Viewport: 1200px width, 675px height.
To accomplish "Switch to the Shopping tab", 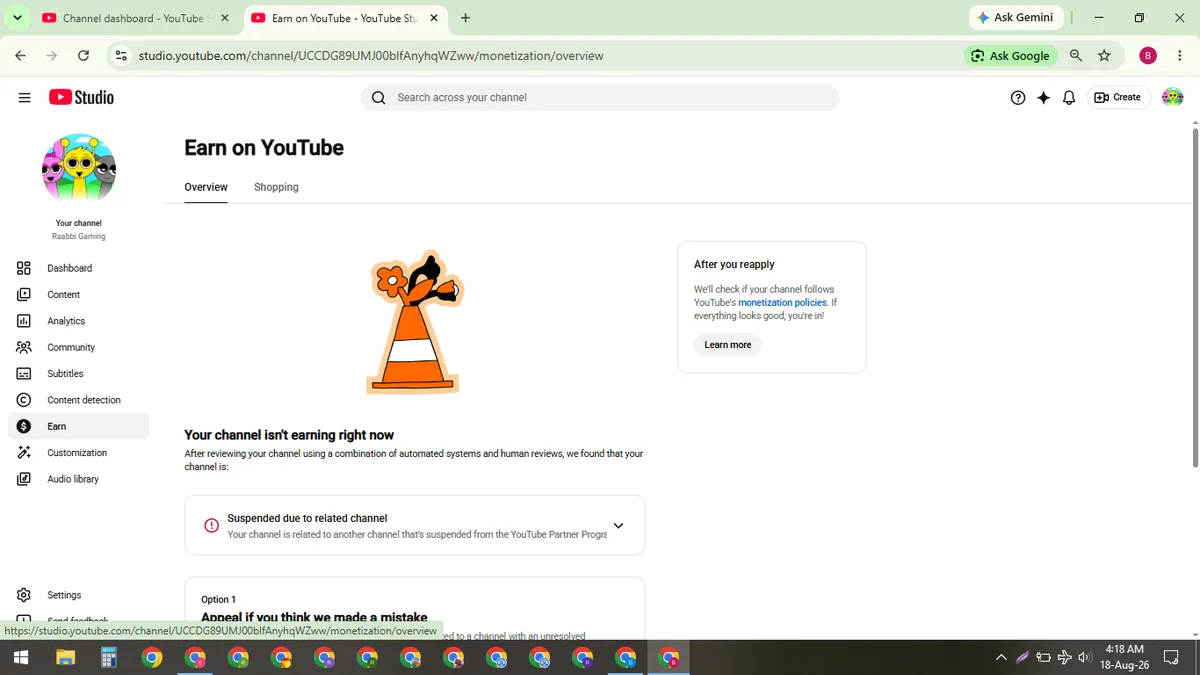I will [x=276, y=187].
